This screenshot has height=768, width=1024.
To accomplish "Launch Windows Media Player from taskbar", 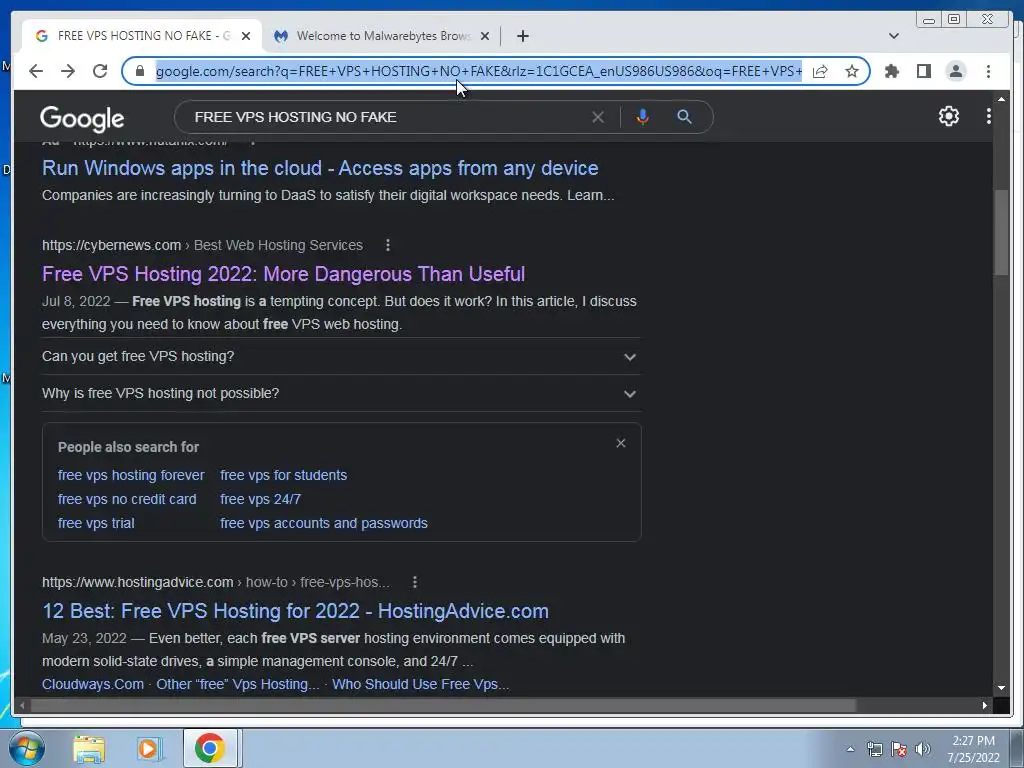I will click(149, 749).
